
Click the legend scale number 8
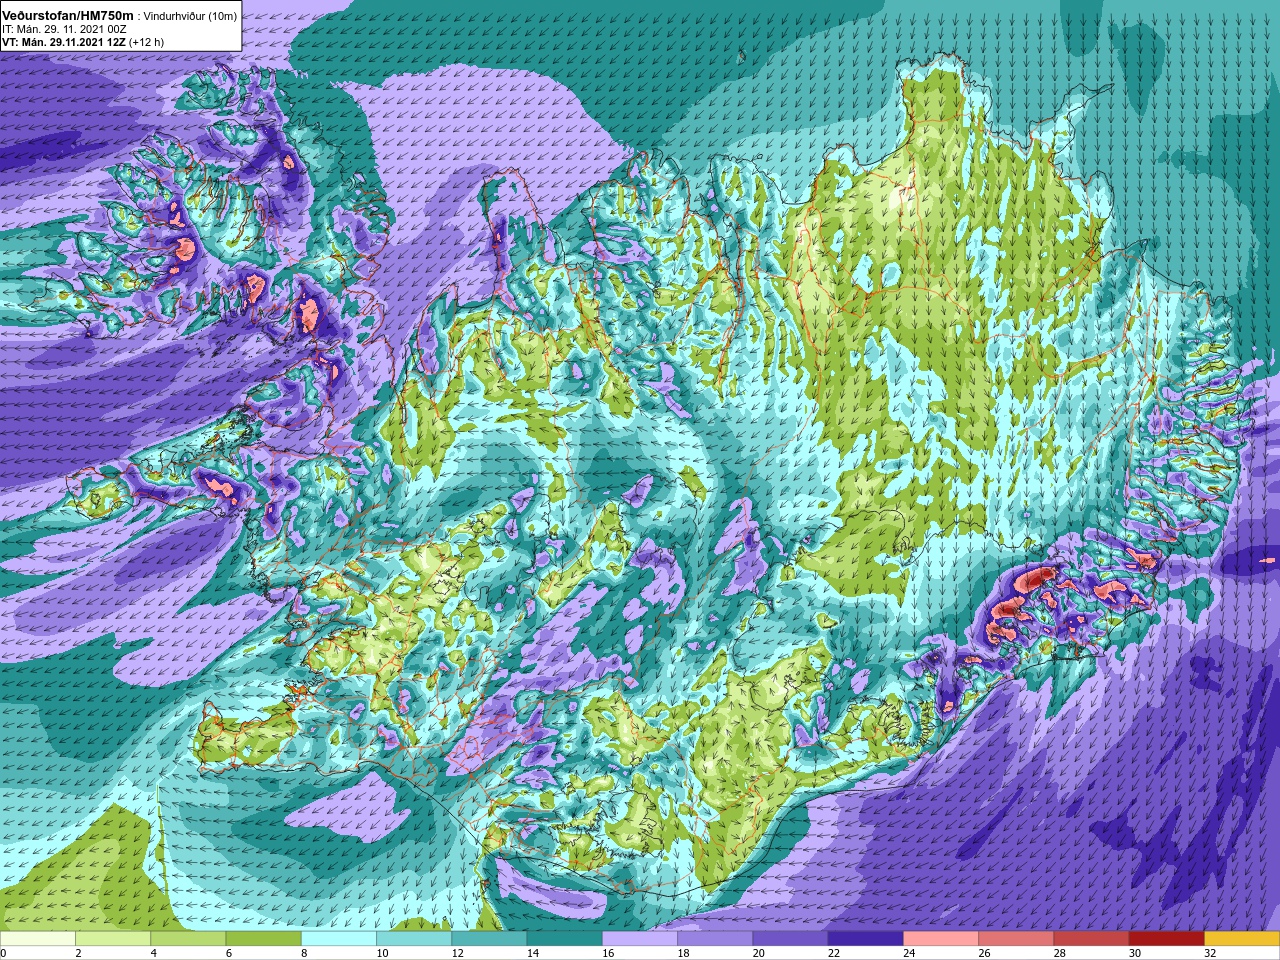[304, 953]
